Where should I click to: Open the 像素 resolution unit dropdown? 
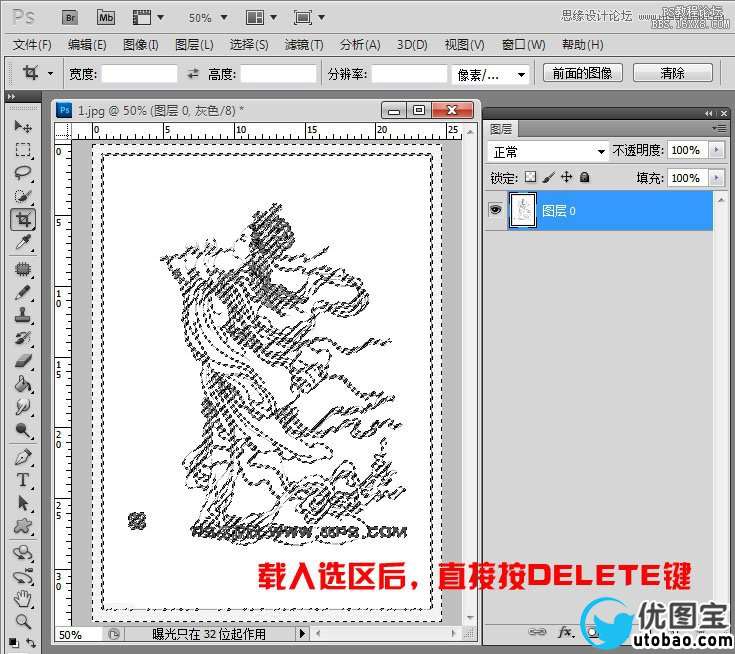click(490, 74)
